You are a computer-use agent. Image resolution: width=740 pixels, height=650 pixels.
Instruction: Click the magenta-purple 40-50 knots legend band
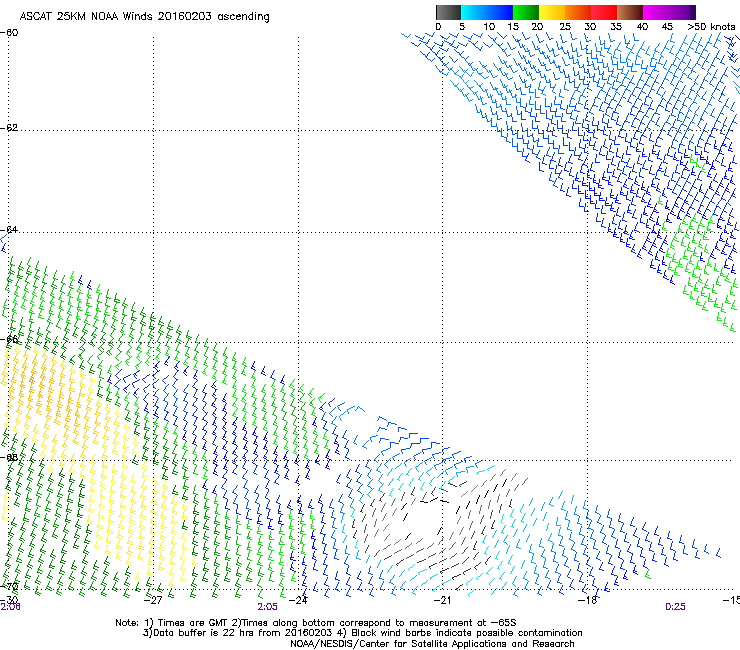[x=669, y=12]
